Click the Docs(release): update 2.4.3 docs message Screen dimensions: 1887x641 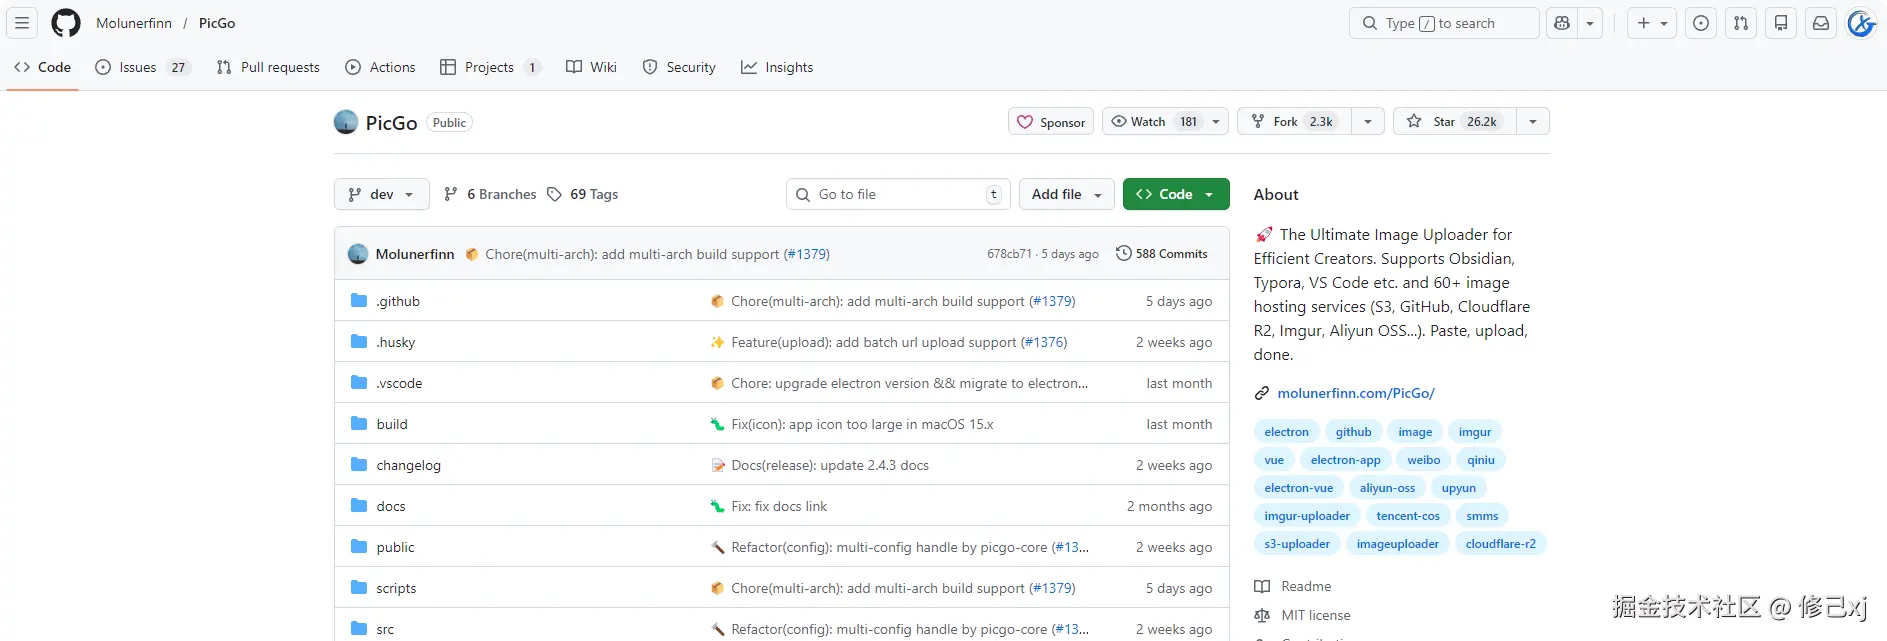tap(830, 465)
